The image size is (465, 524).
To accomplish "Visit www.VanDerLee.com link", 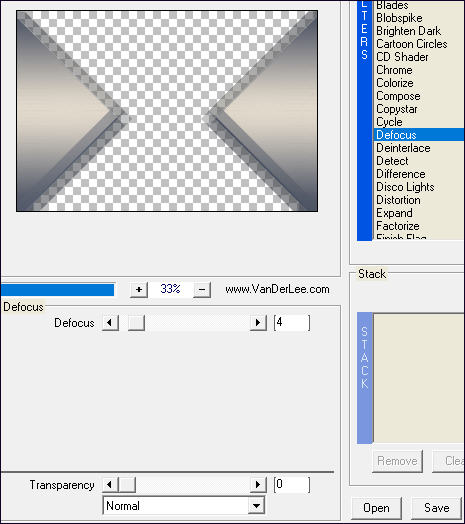I will point(277,289).
